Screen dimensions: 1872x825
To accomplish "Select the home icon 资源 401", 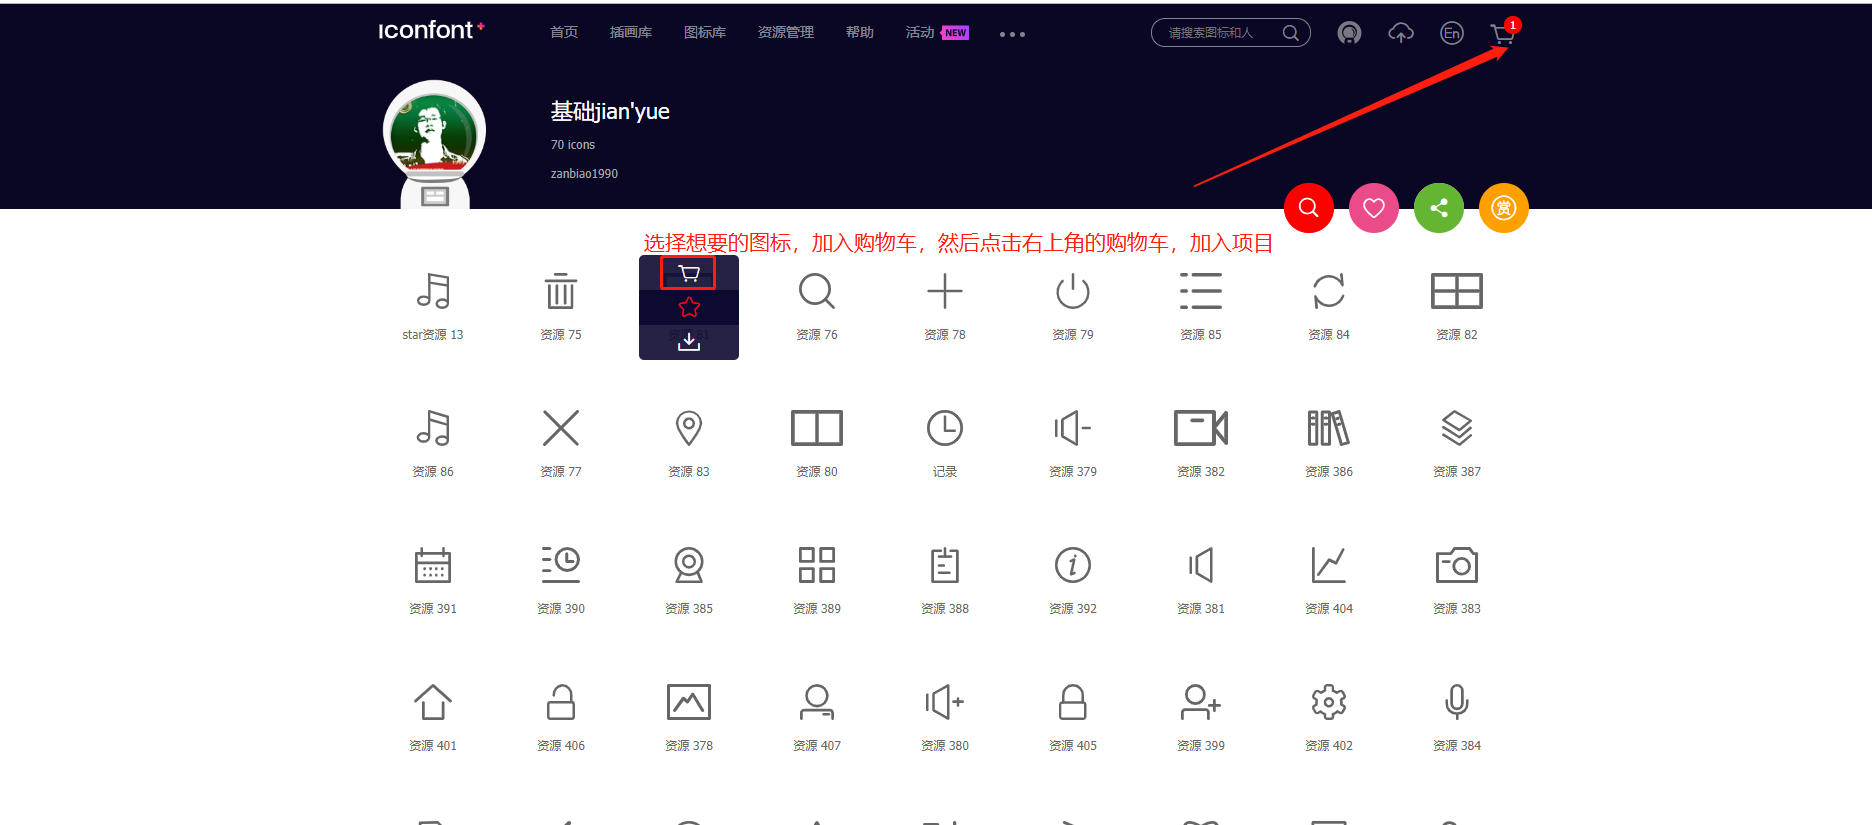I will tap(433, 702).
